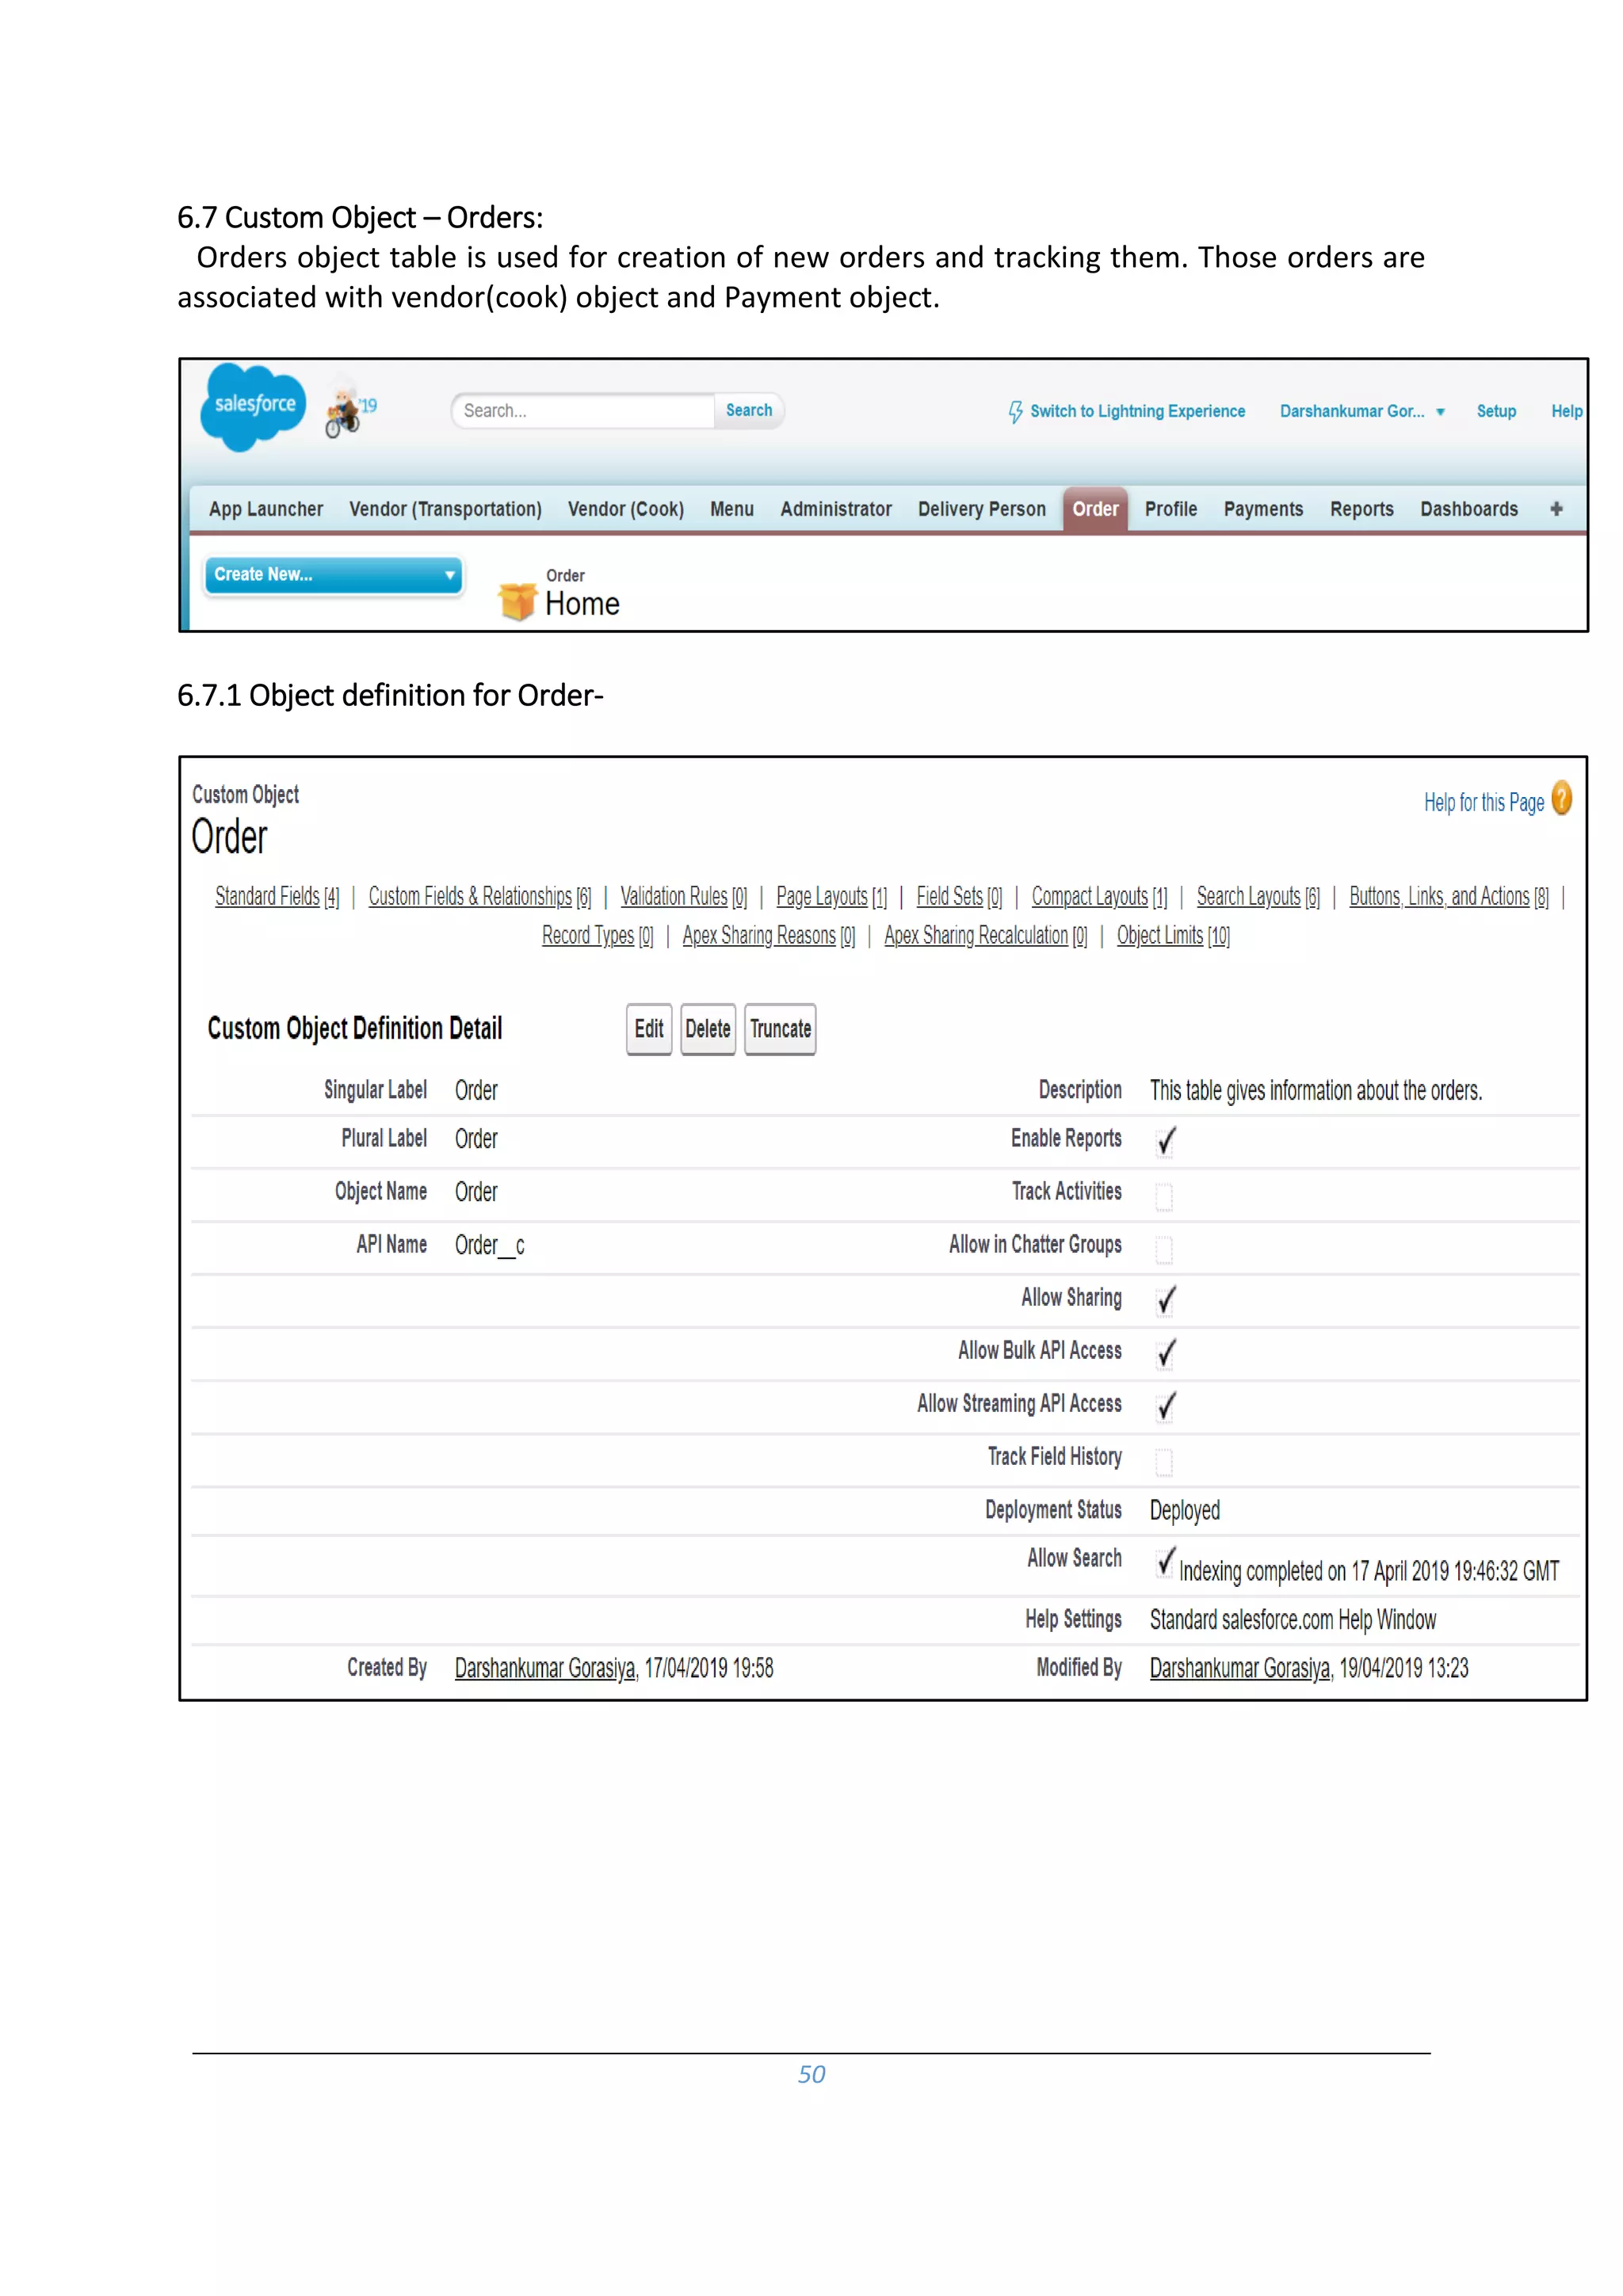Viewport: 1623px width, 2296px height.
Task: Jump to Validation Rules [0] section
Action: [684, 896]
